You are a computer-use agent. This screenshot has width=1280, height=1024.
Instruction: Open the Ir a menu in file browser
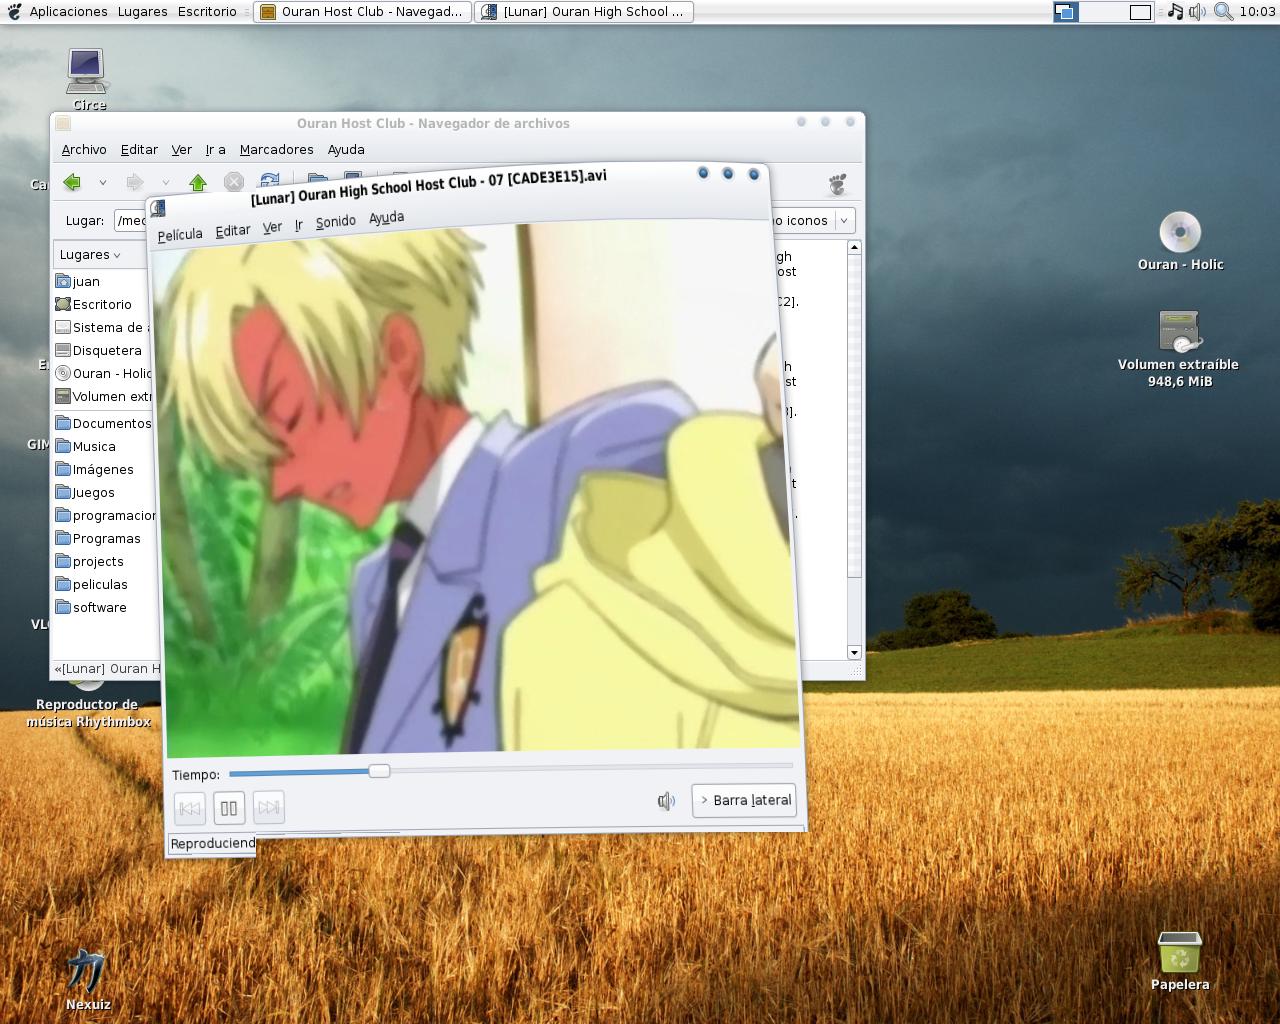click(x=215, y=149)
